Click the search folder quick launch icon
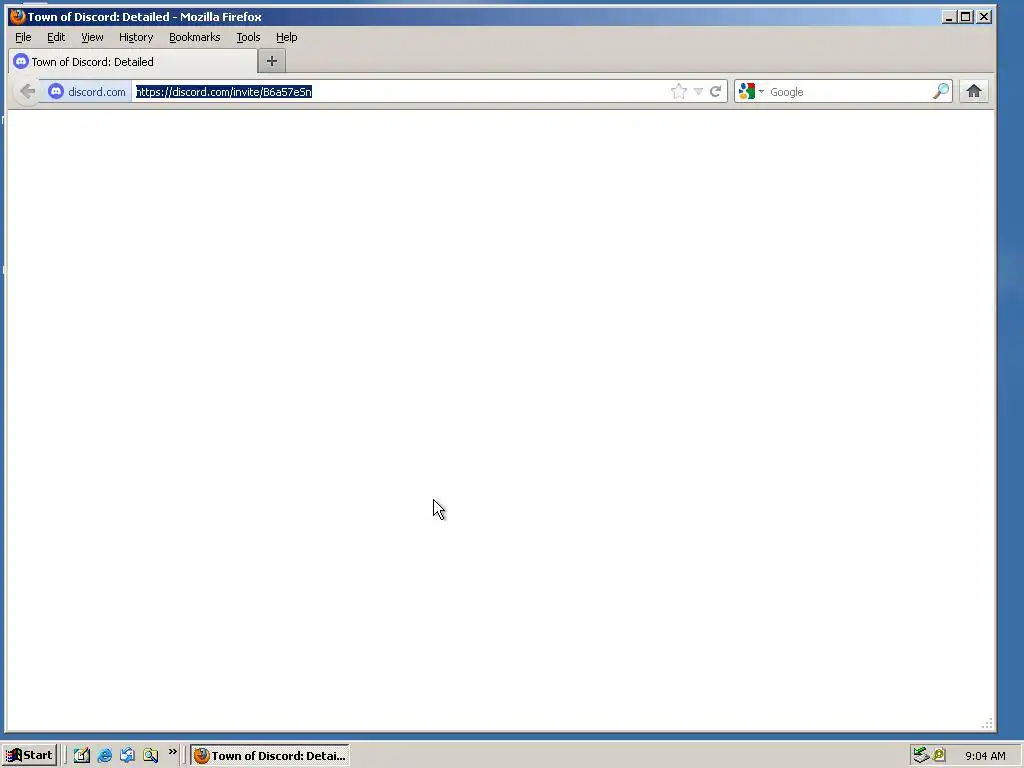Image resolution: width=1024 pixels, height=768 pixels. point(151,756)
